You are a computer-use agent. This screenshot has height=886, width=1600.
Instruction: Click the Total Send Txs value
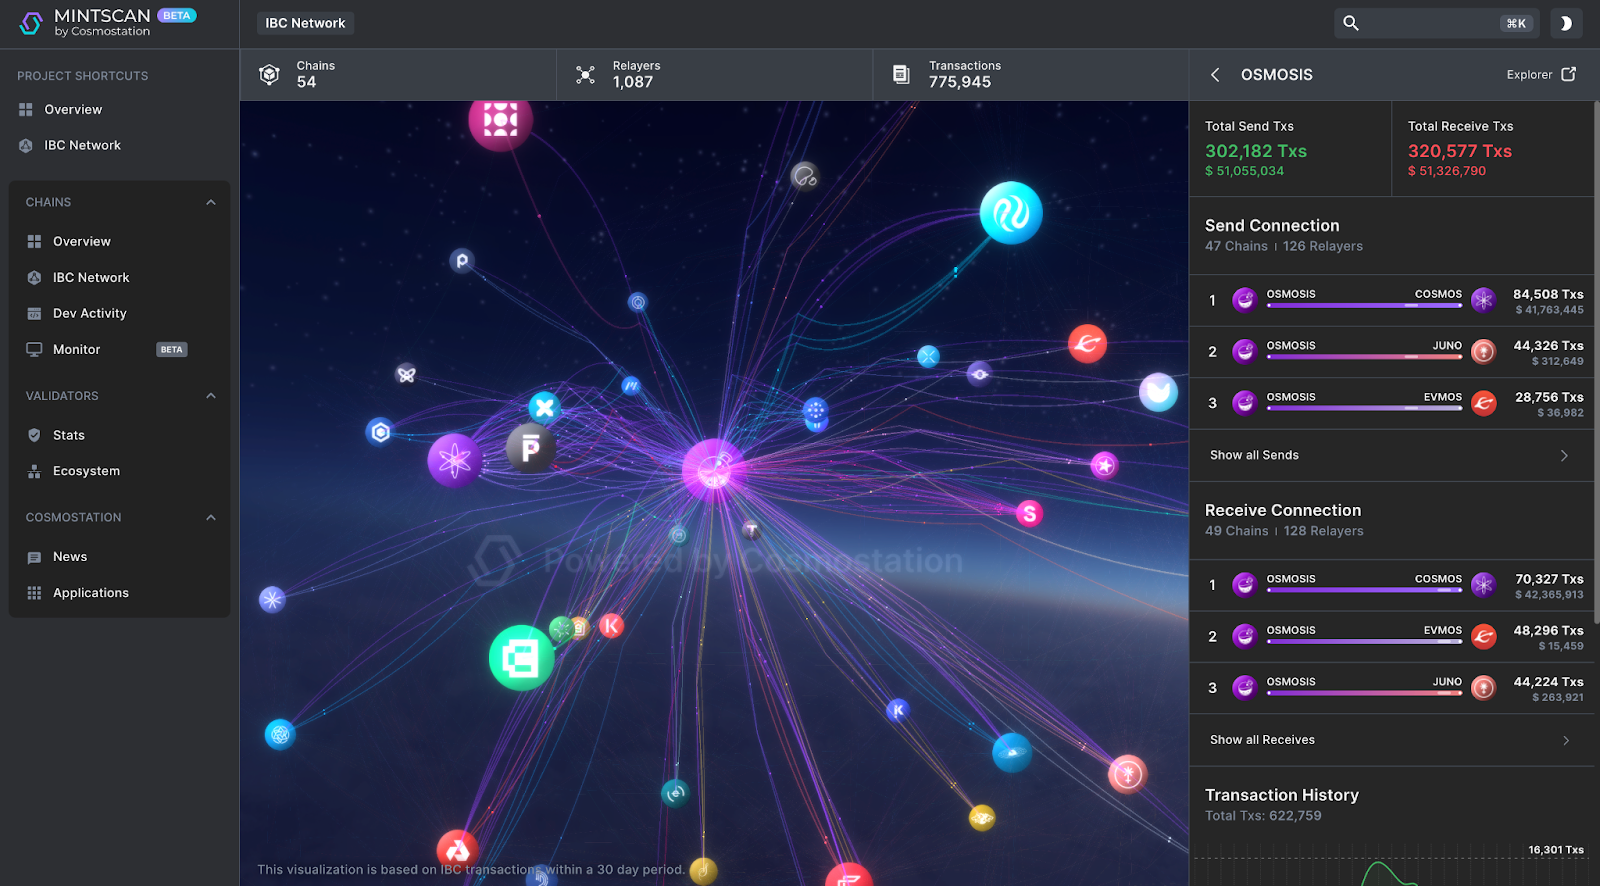point(1256,151)
